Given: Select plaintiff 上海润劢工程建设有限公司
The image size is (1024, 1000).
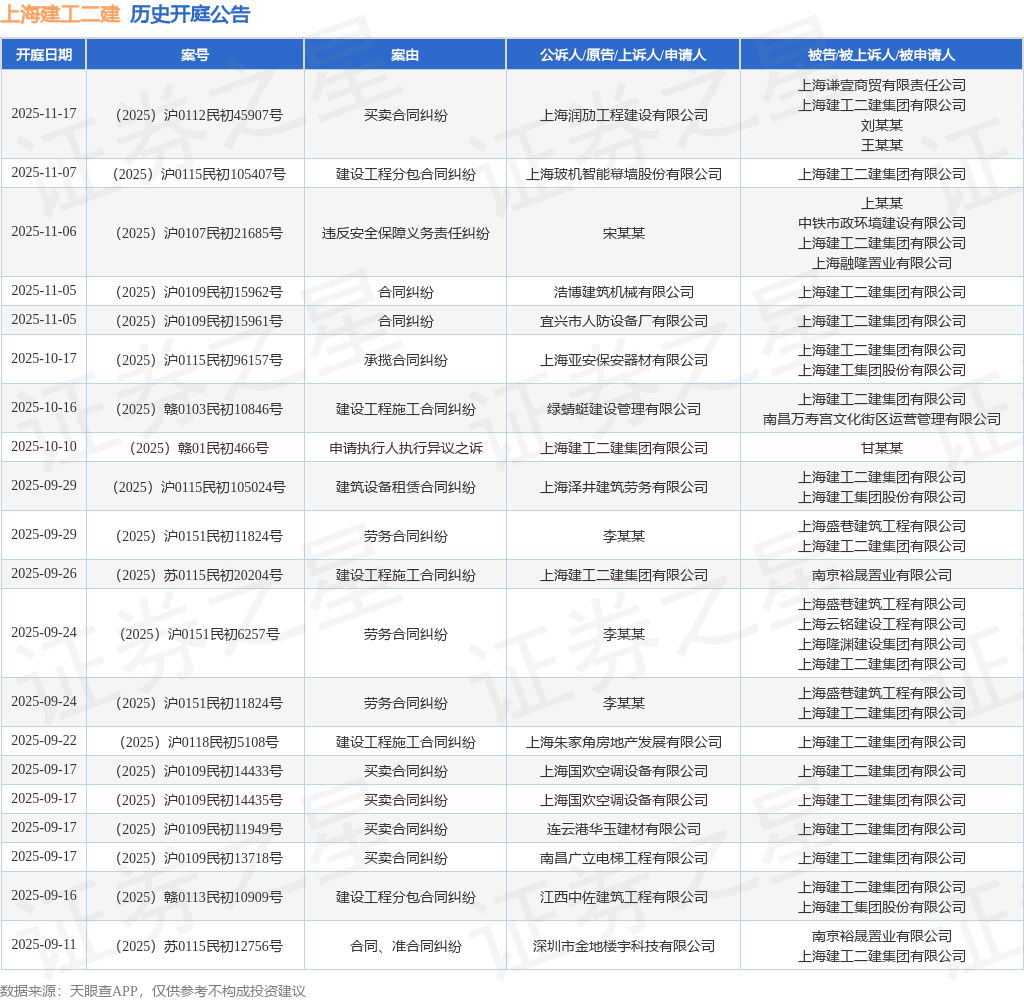Looking at the screenshot, I should 624,115.
